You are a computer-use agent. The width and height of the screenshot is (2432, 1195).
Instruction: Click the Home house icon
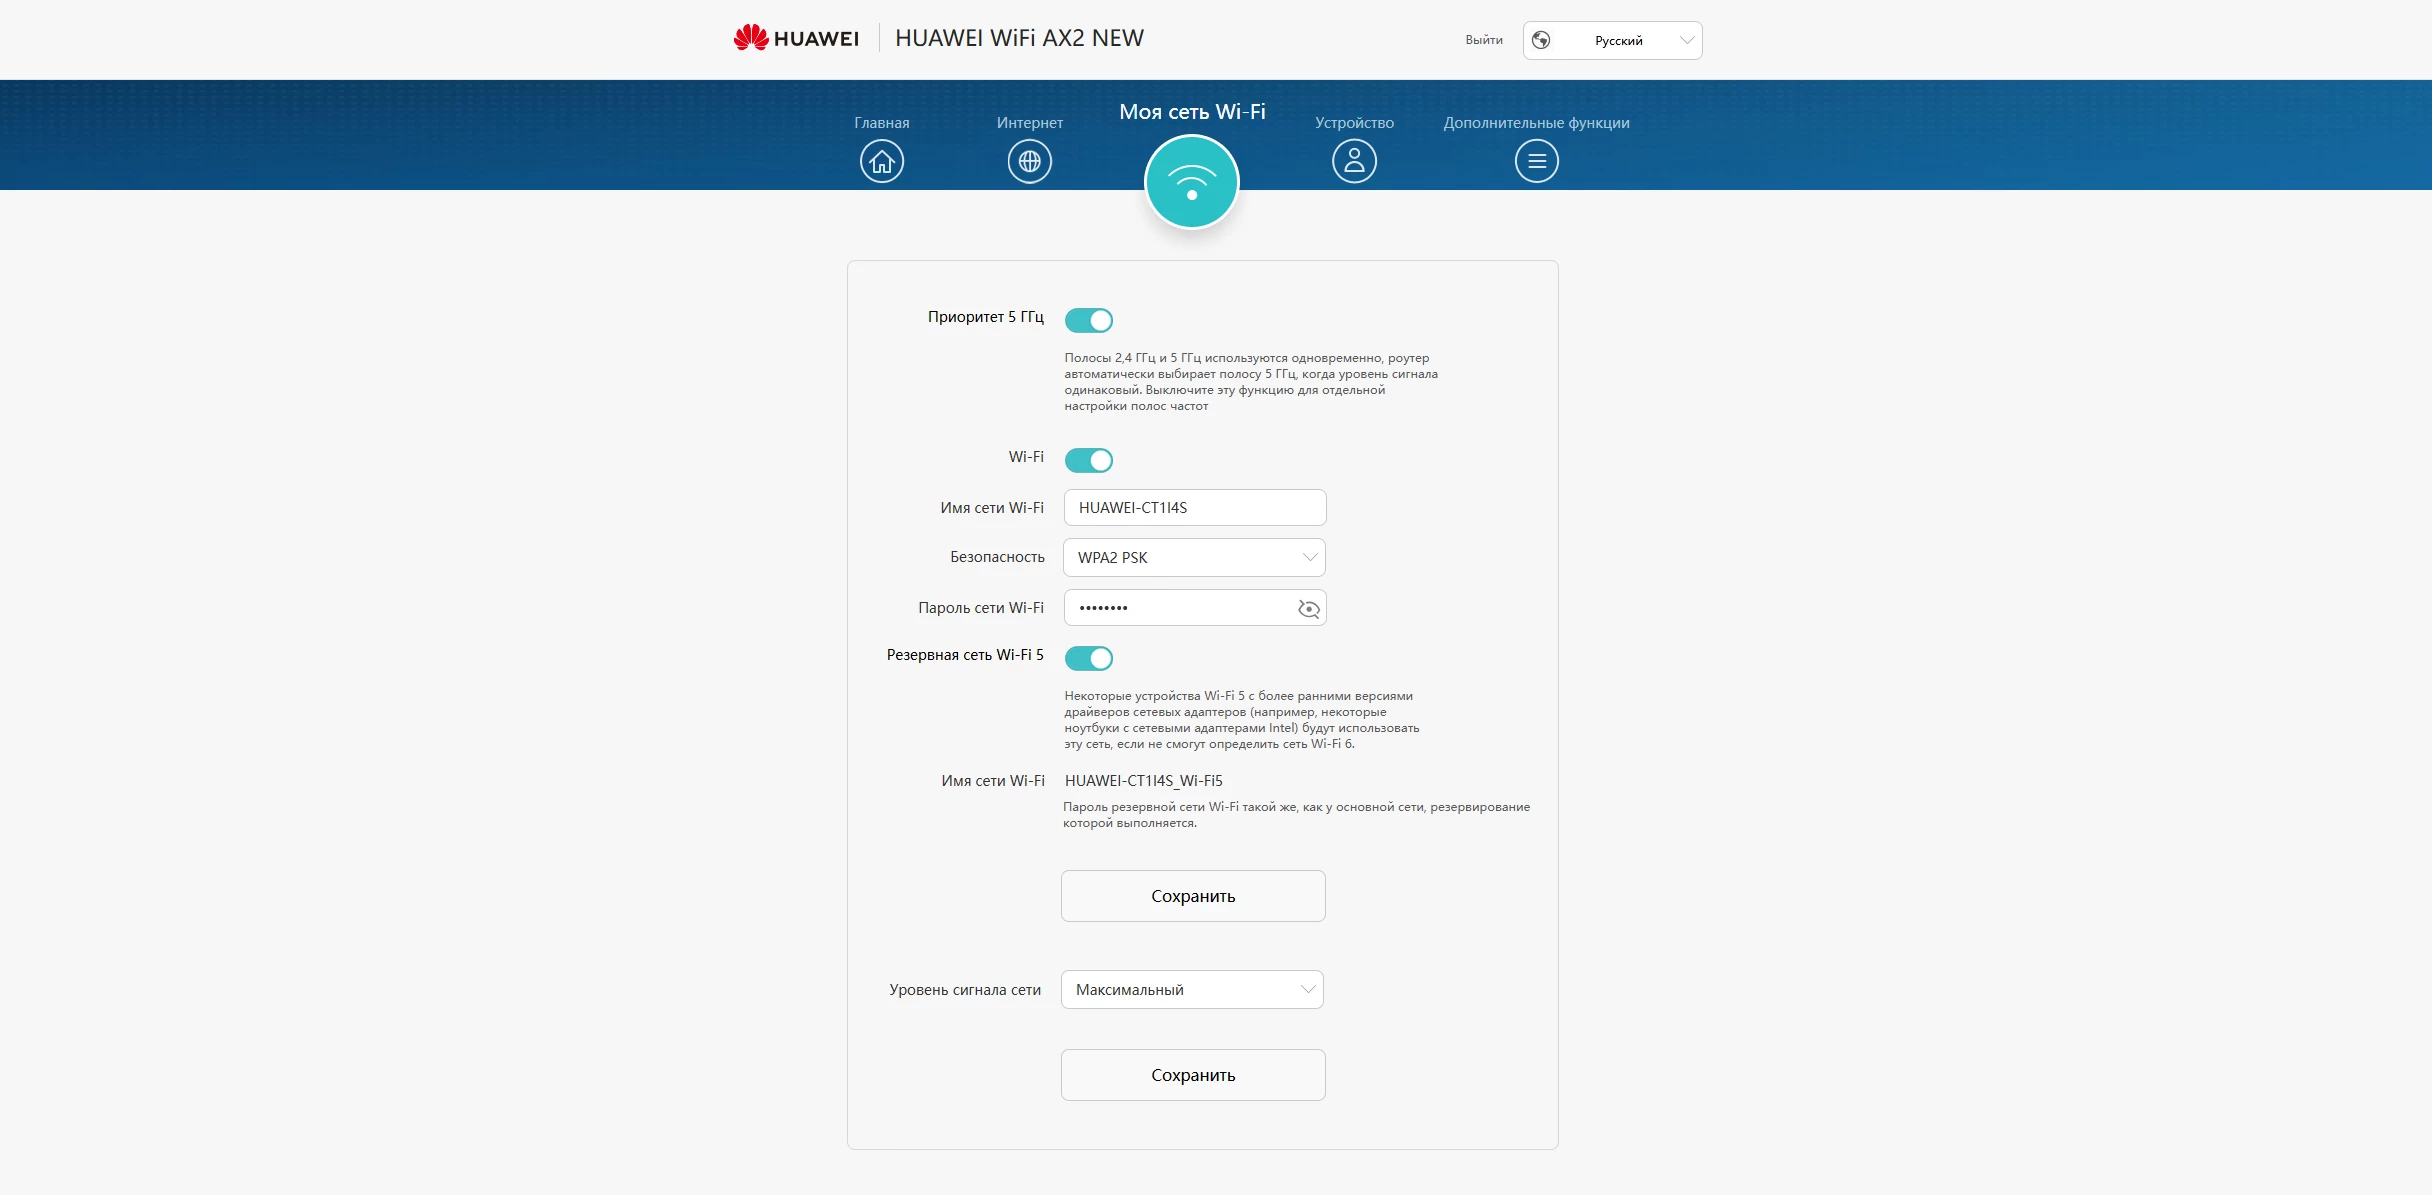[881, 161]
